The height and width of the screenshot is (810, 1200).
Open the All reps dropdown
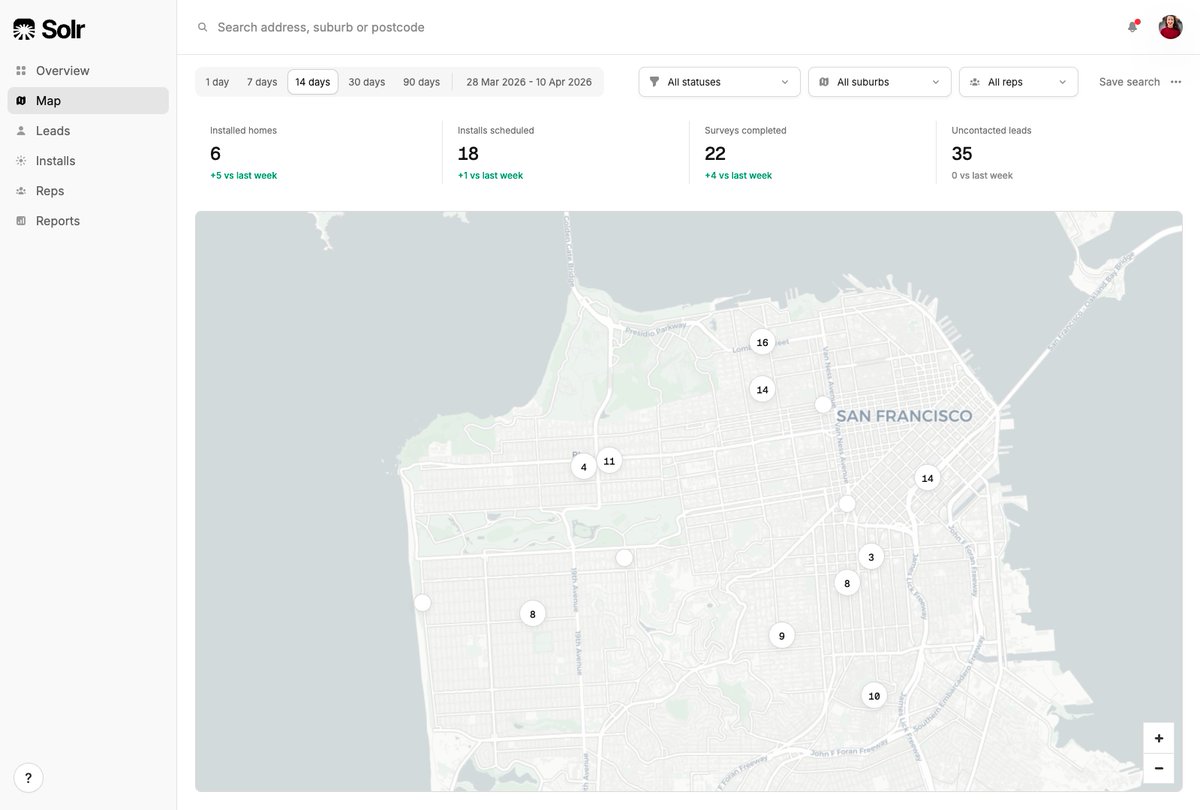1018,82
